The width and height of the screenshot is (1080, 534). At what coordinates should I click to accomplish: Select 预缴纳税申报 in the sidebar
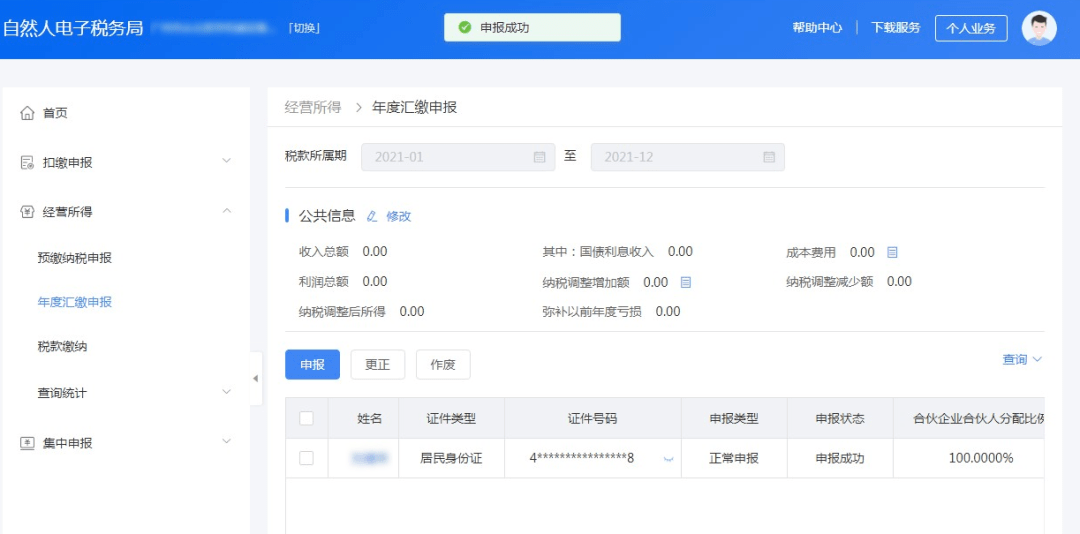tap(74, 258)
